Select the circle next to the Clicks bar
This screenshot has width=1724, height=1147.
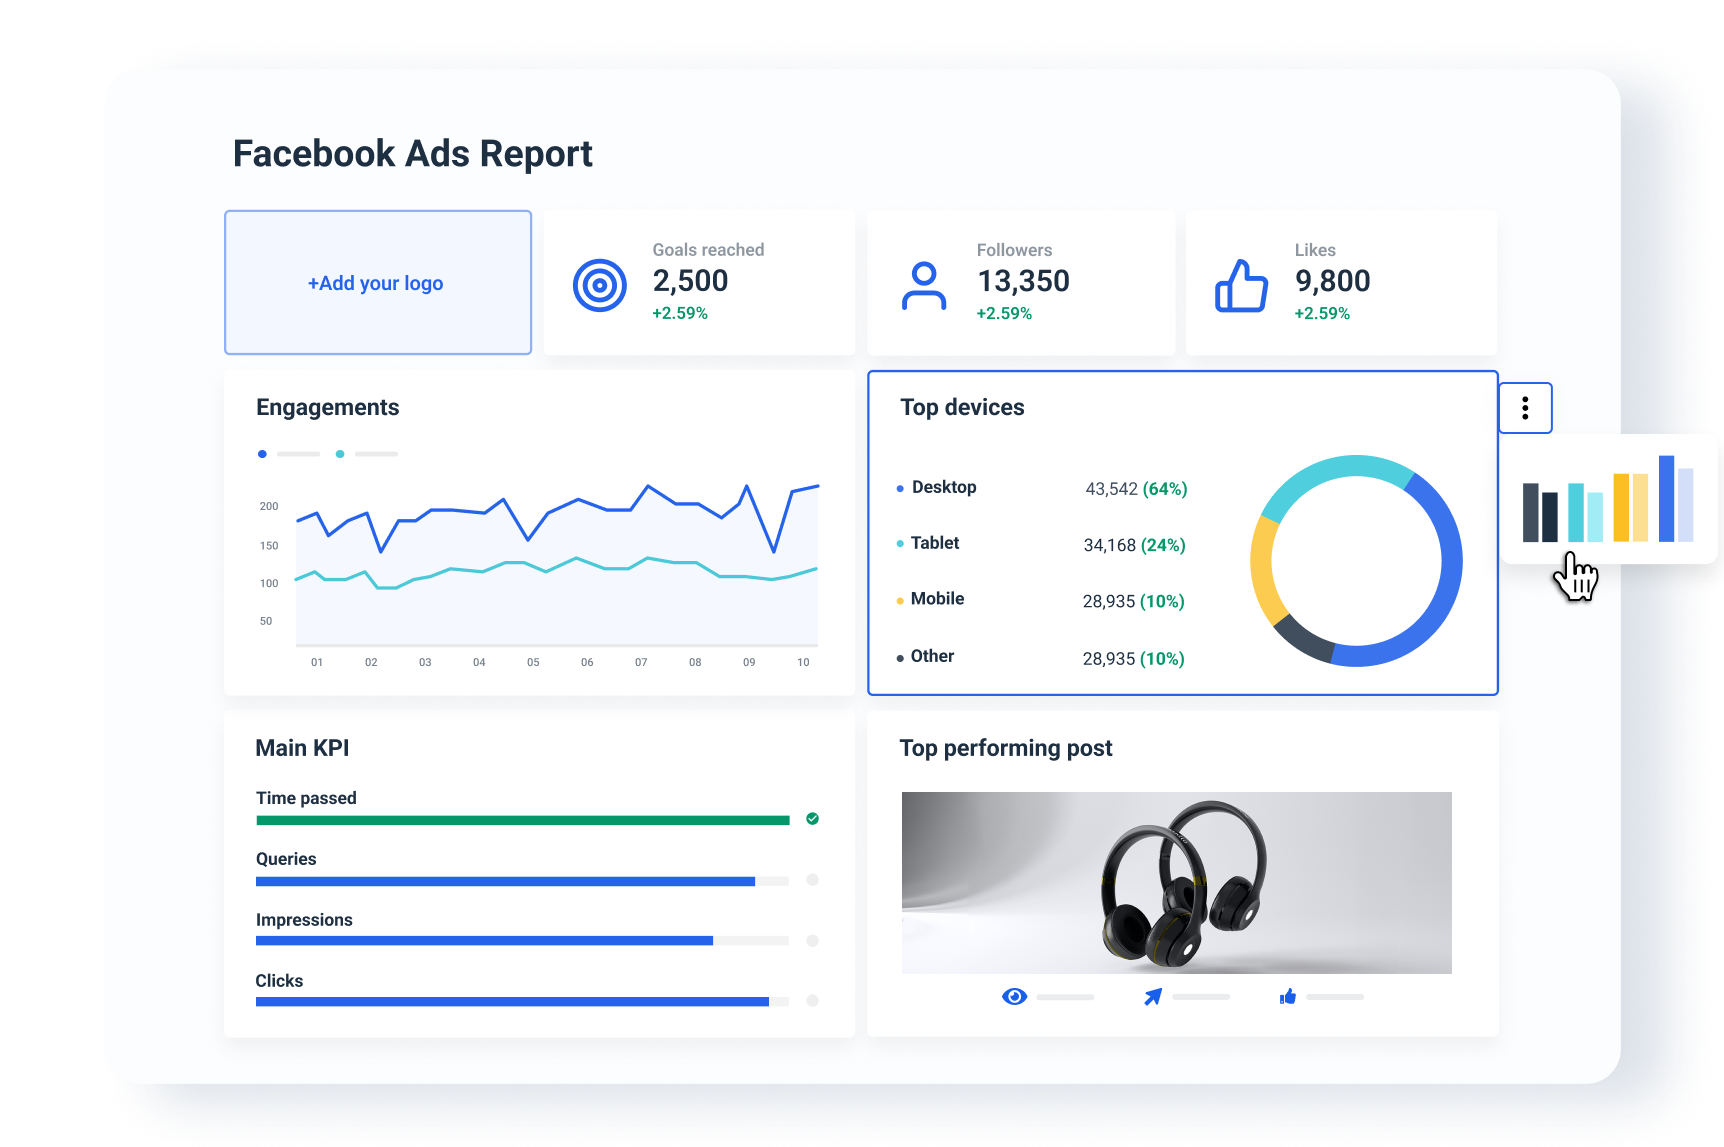point(811,1001)
